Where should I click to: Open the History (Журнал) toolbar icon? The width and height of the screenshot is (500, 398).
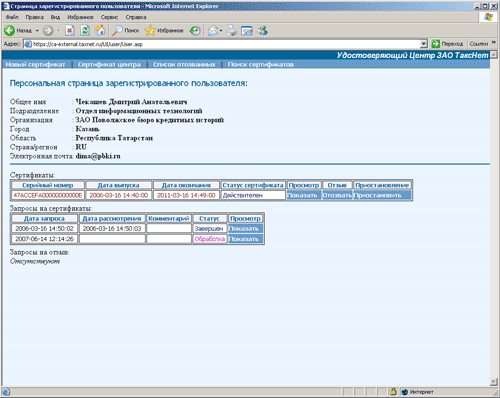pos(195,31)
